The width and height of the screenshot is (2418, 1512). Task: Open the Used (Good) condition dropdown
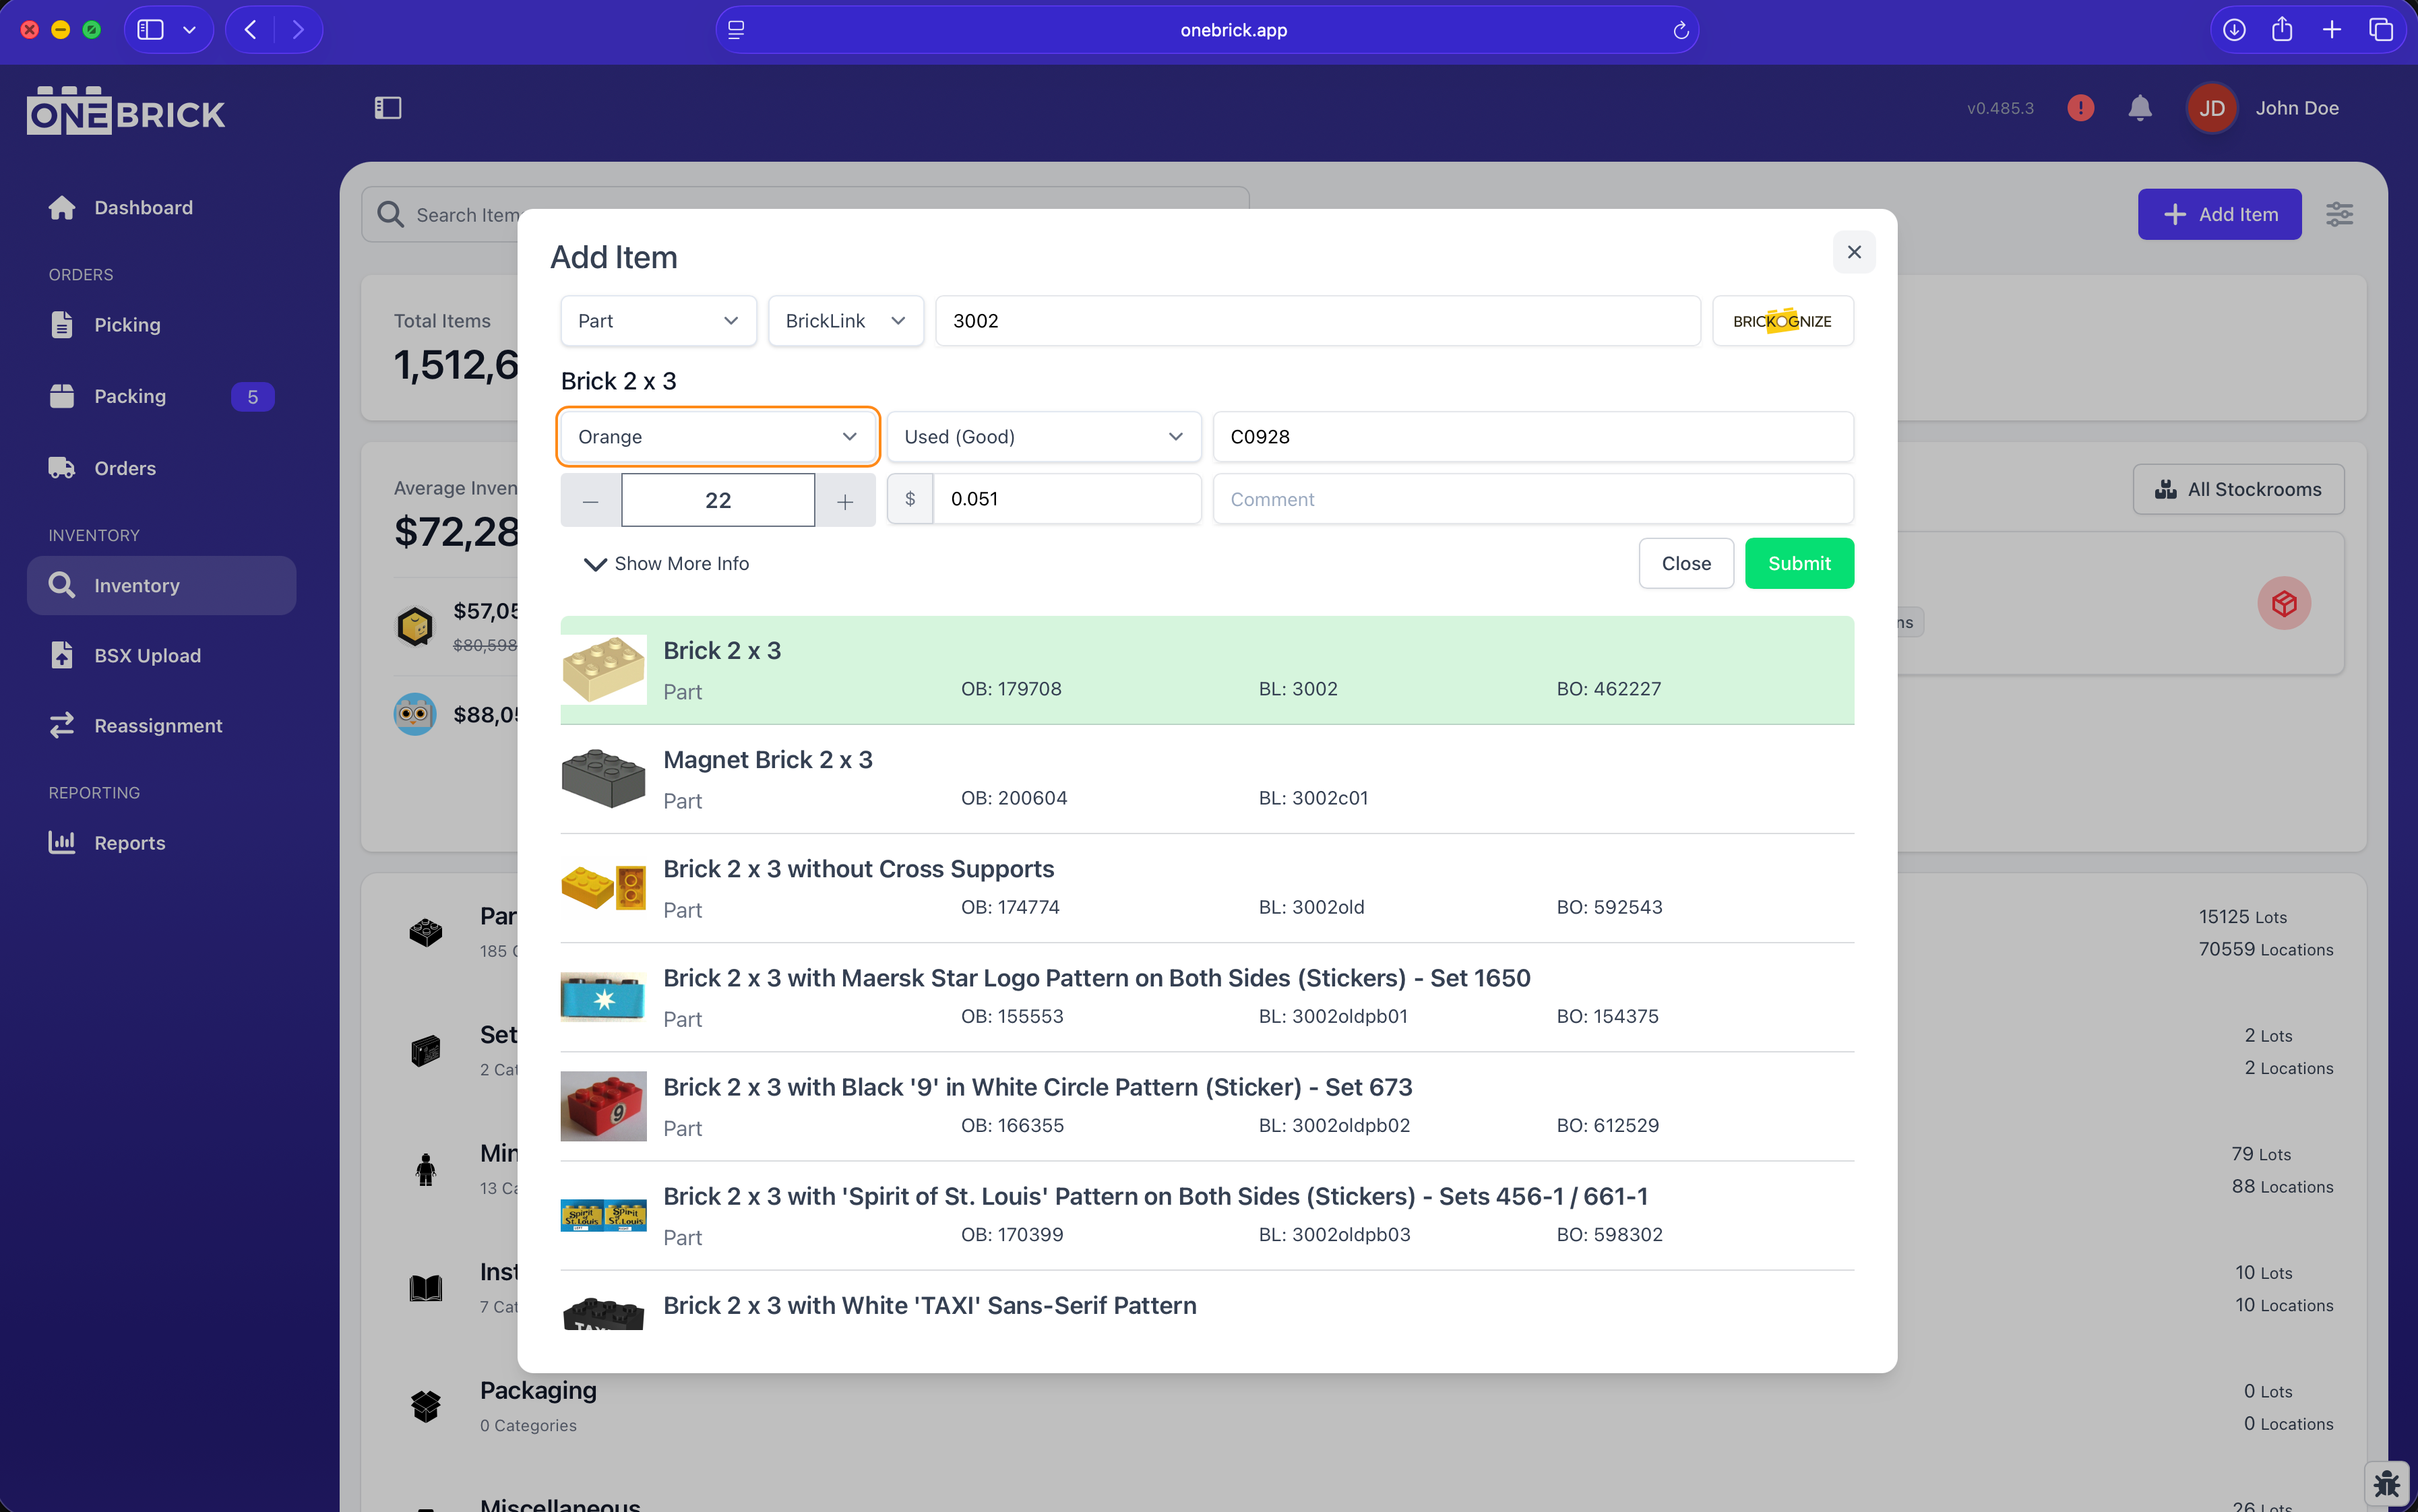pyautogui.click(x=1043, y=437)
